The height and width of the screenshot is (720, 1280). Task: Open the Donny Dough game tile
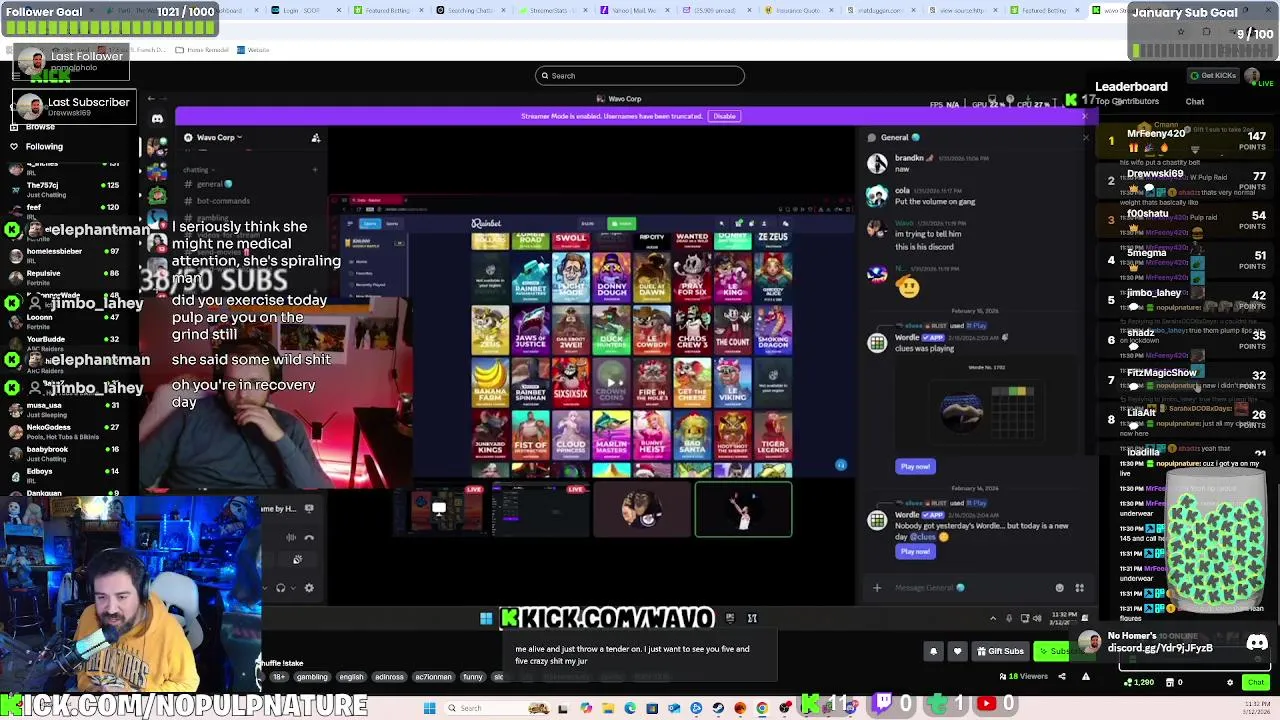coord(611,275)
